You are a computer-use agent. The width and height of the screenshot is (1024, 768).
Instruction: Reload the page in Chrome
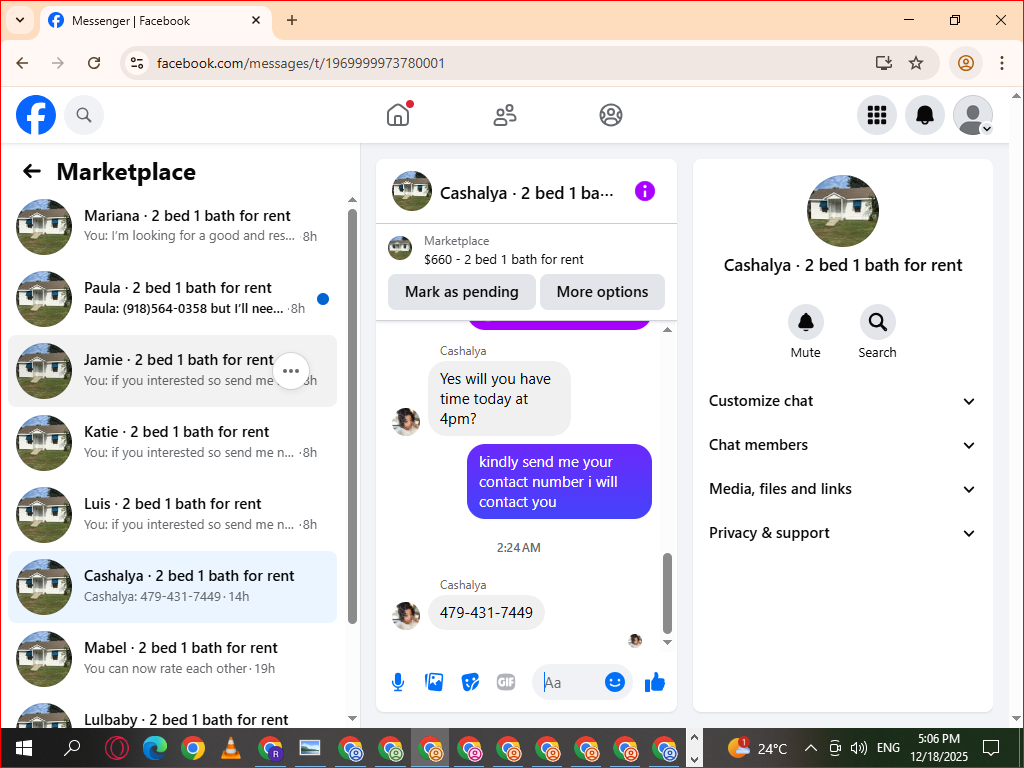94,63
